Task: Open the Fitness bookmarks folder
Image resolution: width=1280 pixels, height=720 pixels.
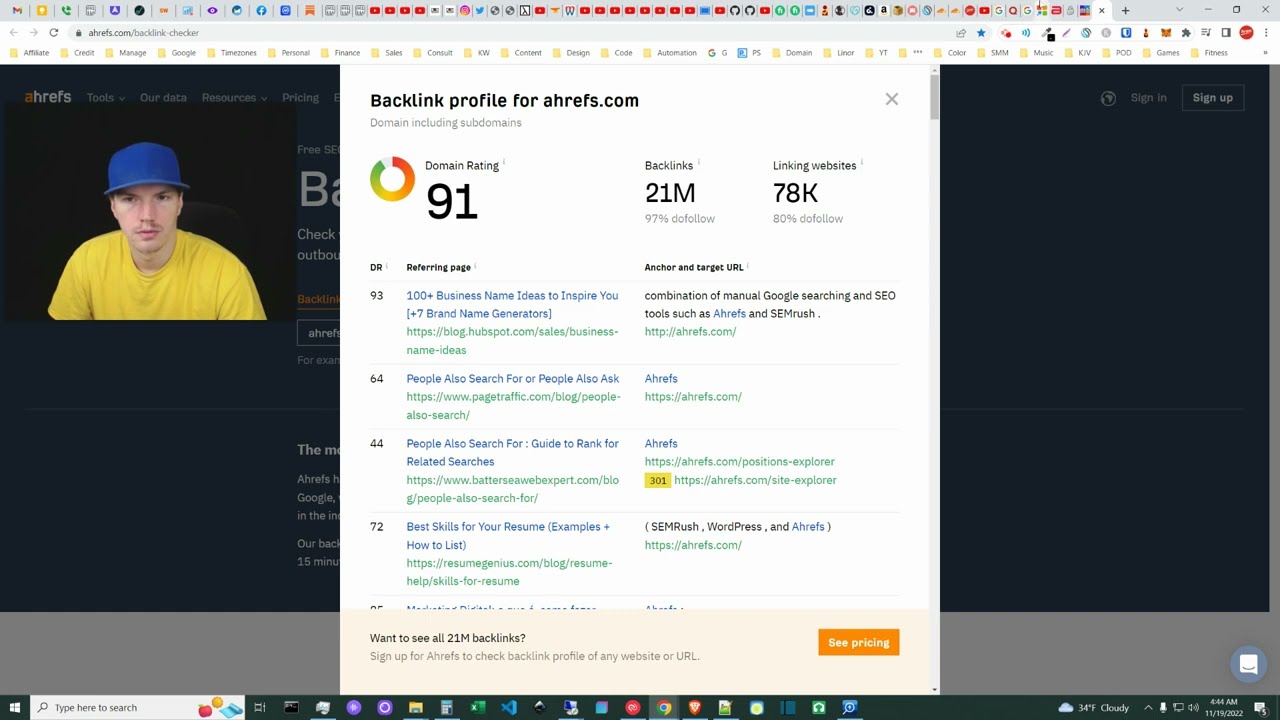Action: tap(1209, 53)
